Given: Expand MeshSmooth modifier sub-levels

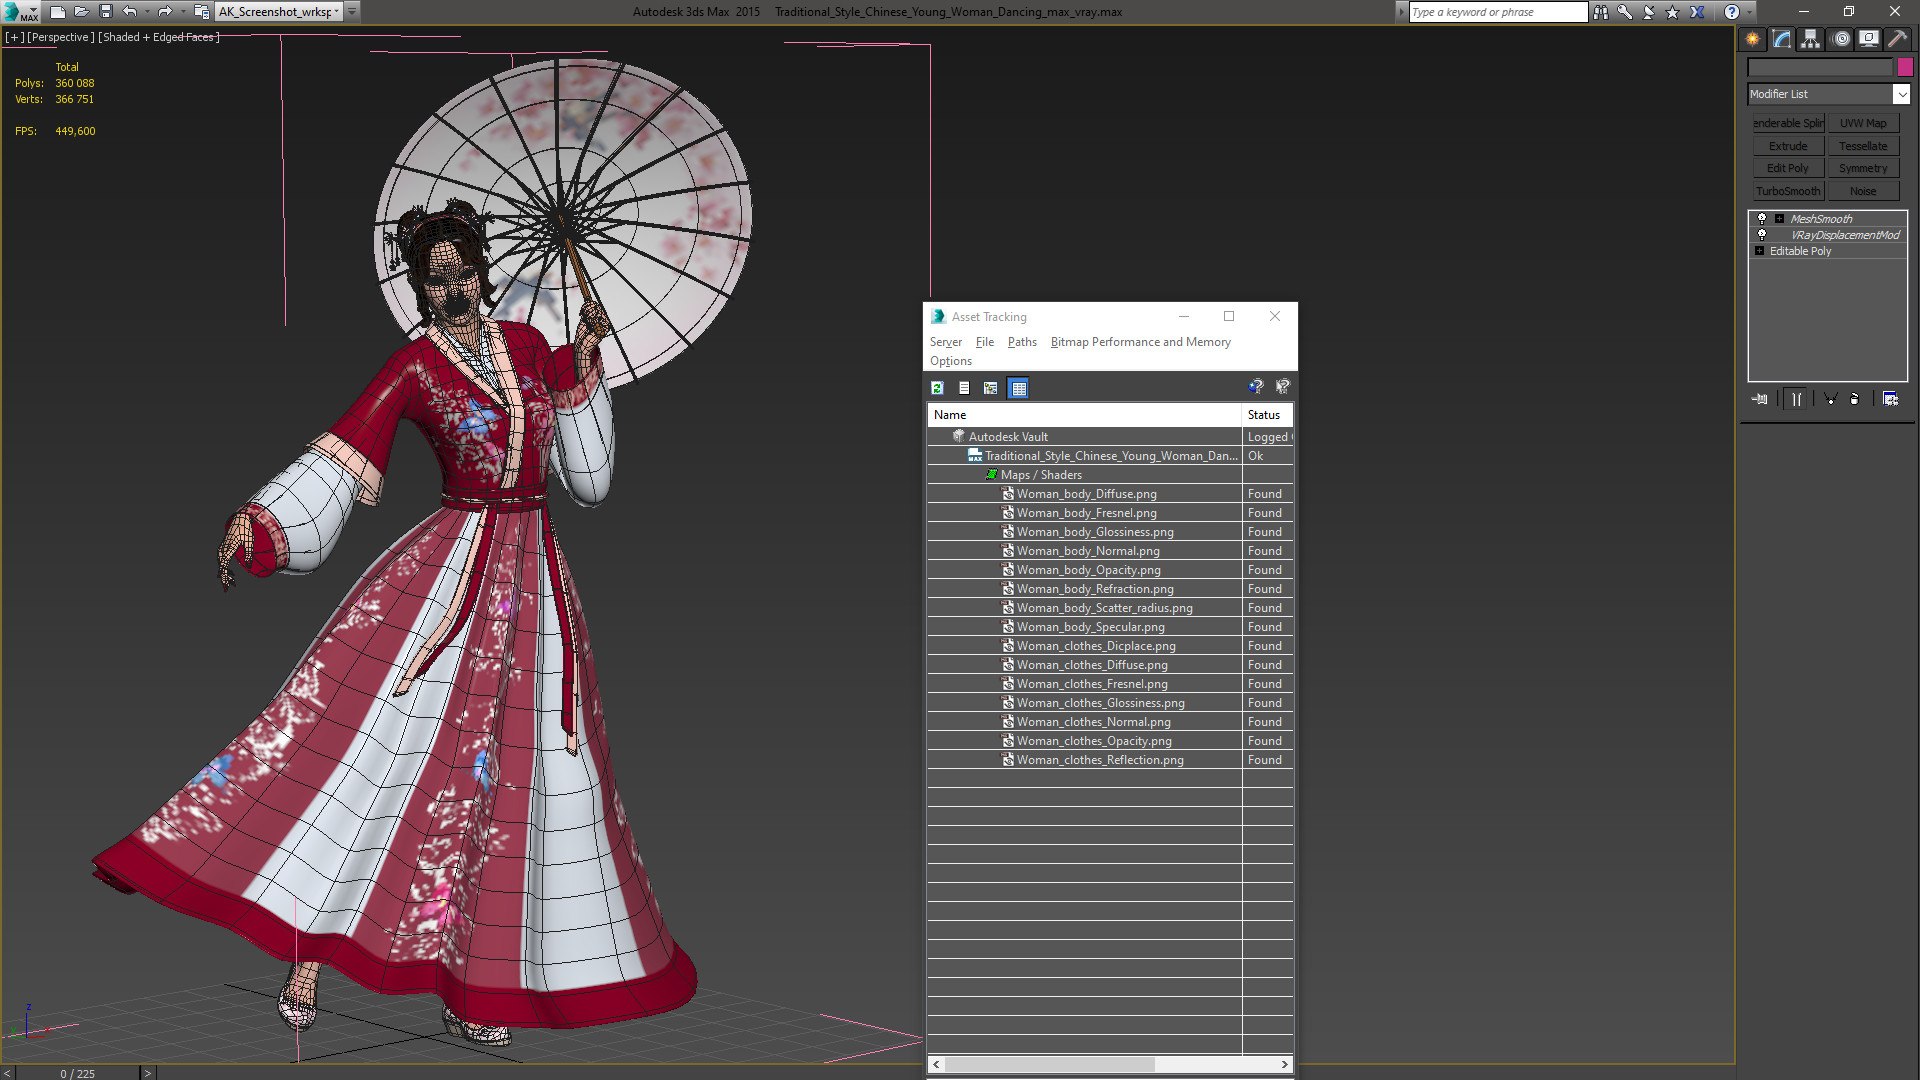Looking at the screenshot, I should point(1779,218).
